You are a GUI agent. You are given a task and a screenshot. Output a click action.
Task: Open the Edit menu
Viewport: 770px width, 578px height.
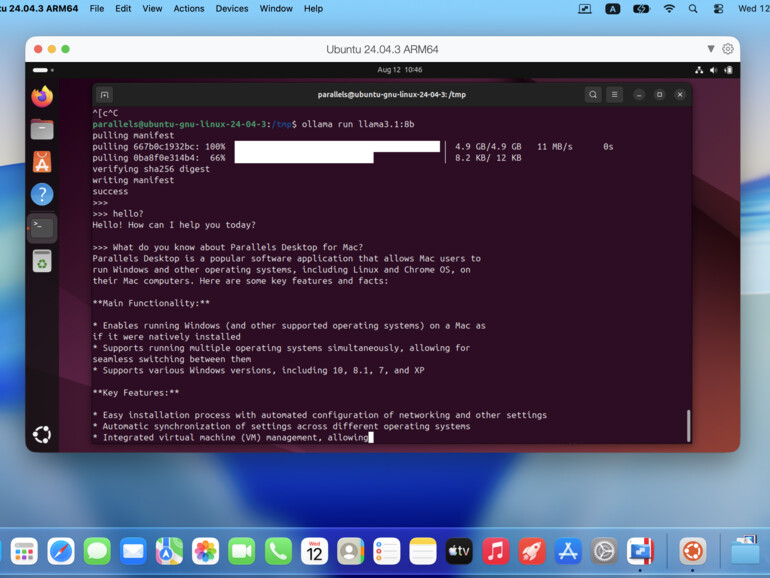(123, 9)
